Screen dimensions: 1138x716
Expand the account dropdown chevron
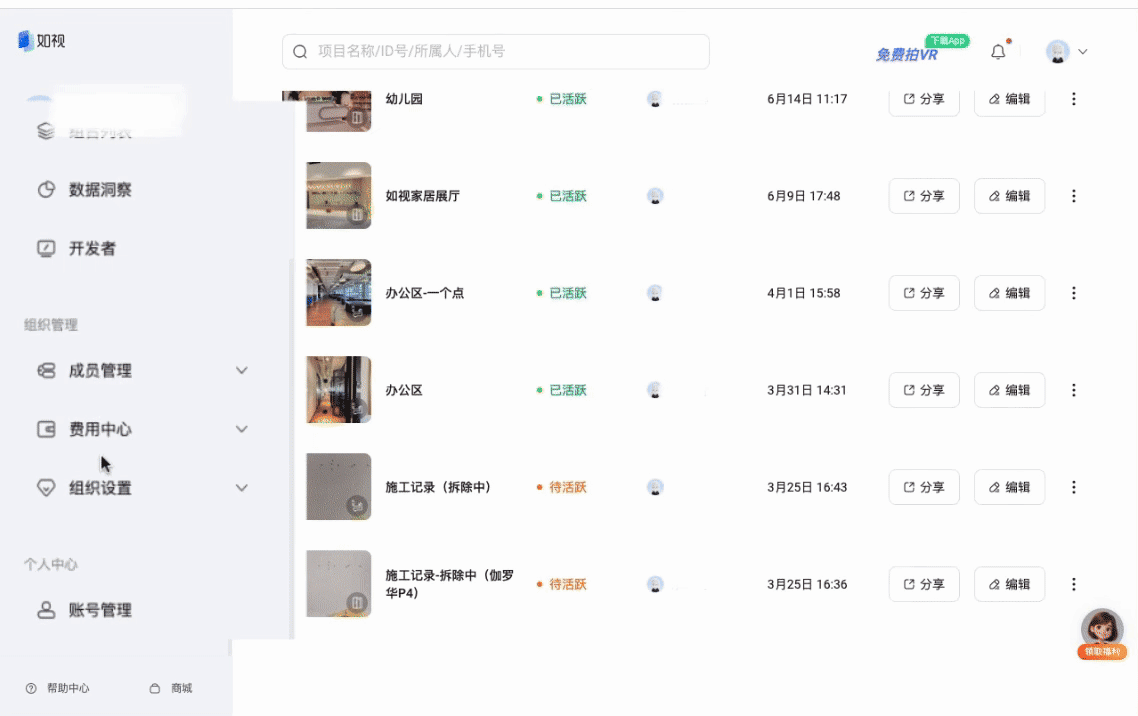click(x=1083, y=52)
